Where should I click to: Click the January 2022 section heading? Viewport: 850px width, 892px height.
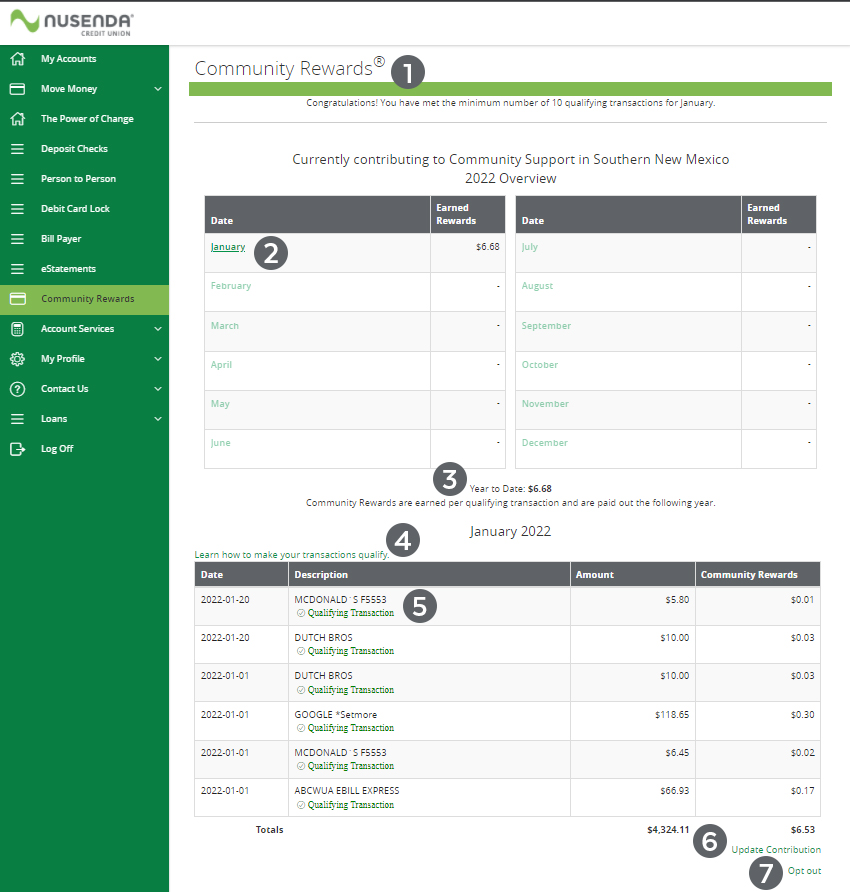click(510, 531)
